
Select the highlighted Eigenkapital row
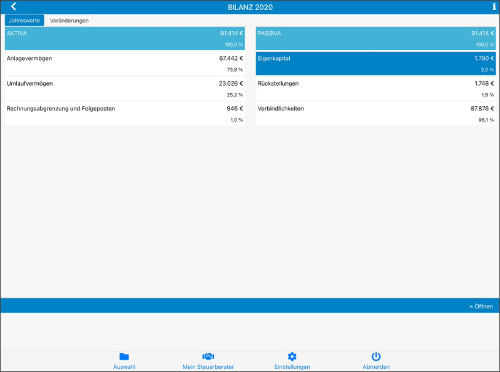click(376, 64)
